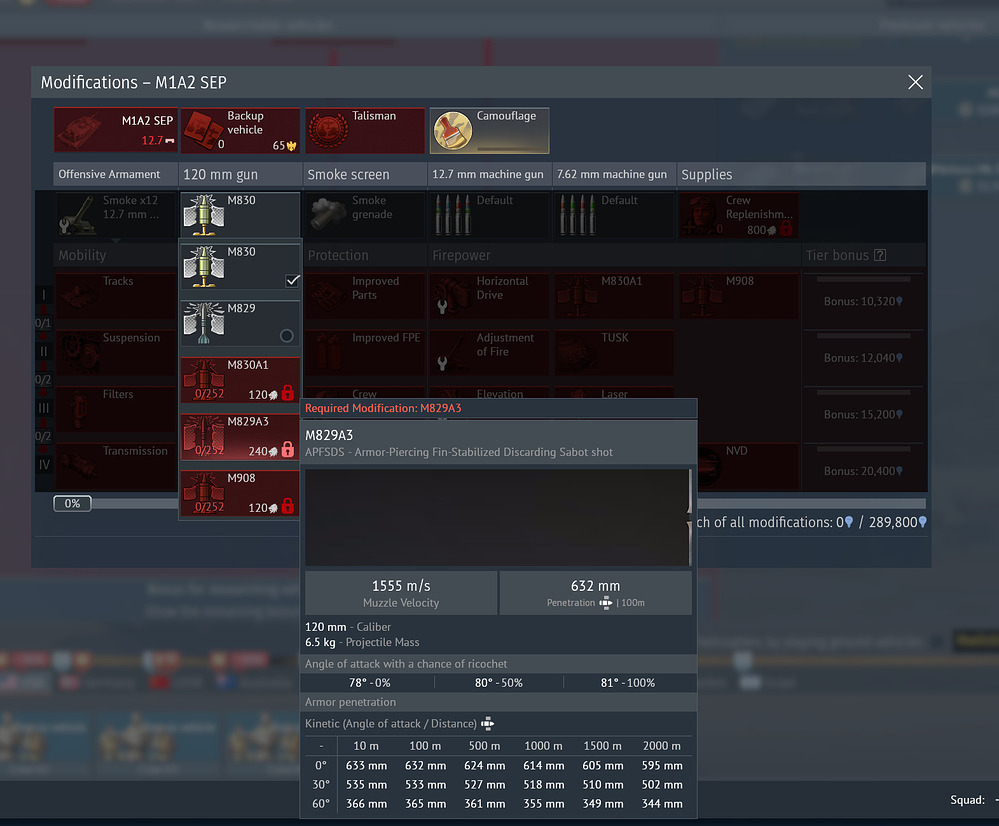Select the Improved Parts modification

(365, 296)
